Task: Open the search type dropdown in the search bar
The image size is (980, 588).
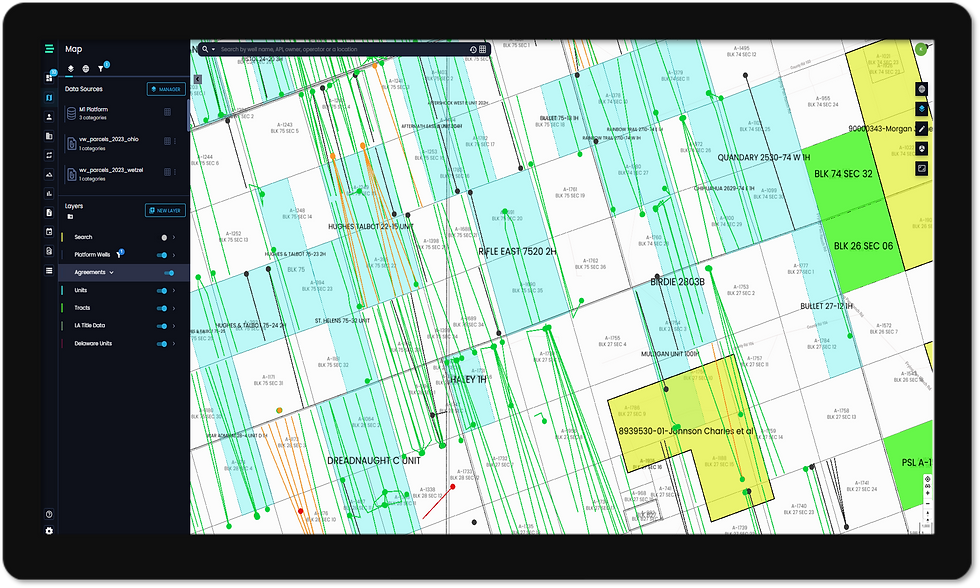Action: click(x=213, y=49)
